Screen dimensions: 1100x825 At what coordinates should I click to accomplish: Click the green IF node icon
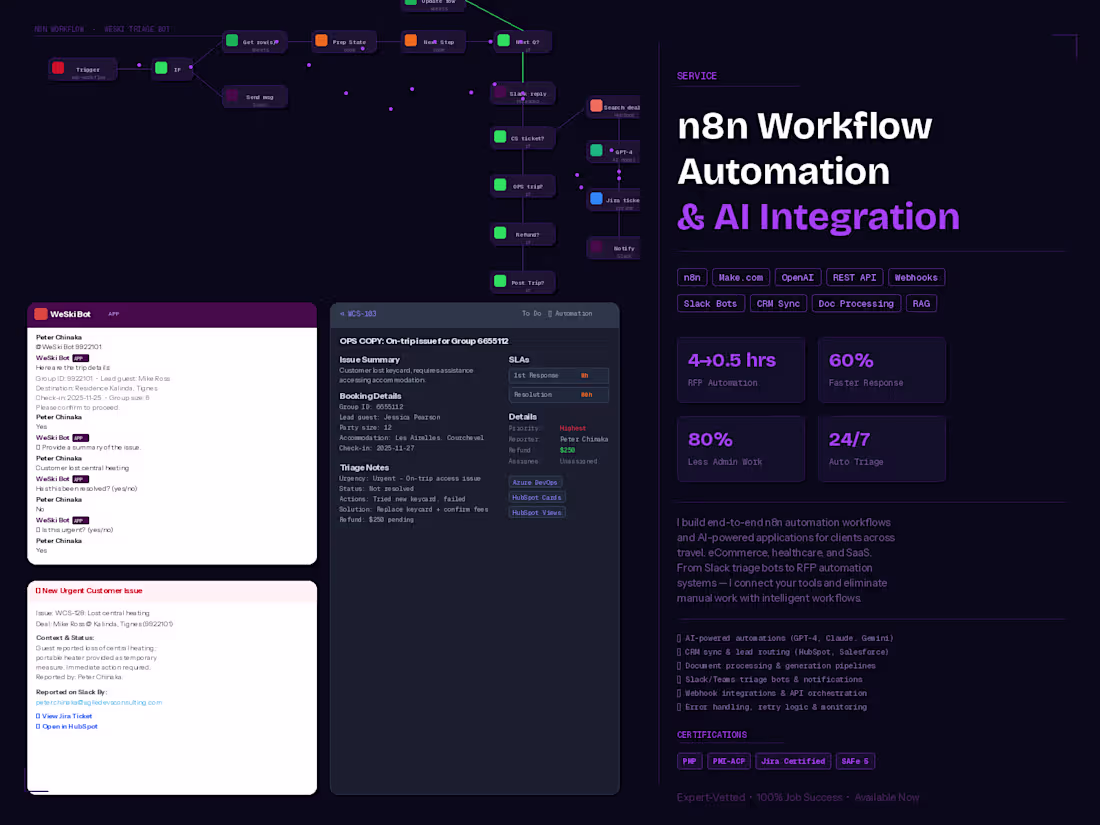(x=161, y=68)
